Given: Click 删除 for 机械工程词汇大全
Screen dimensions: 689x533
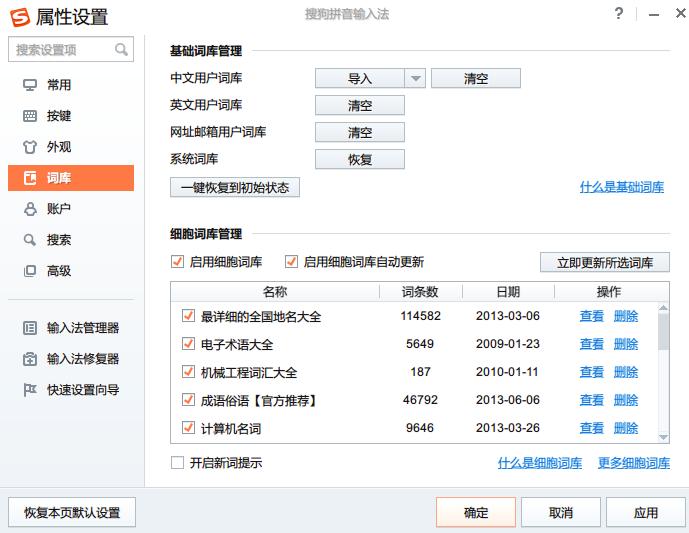Looking at the screenshot, I should (x=626, y=372).
